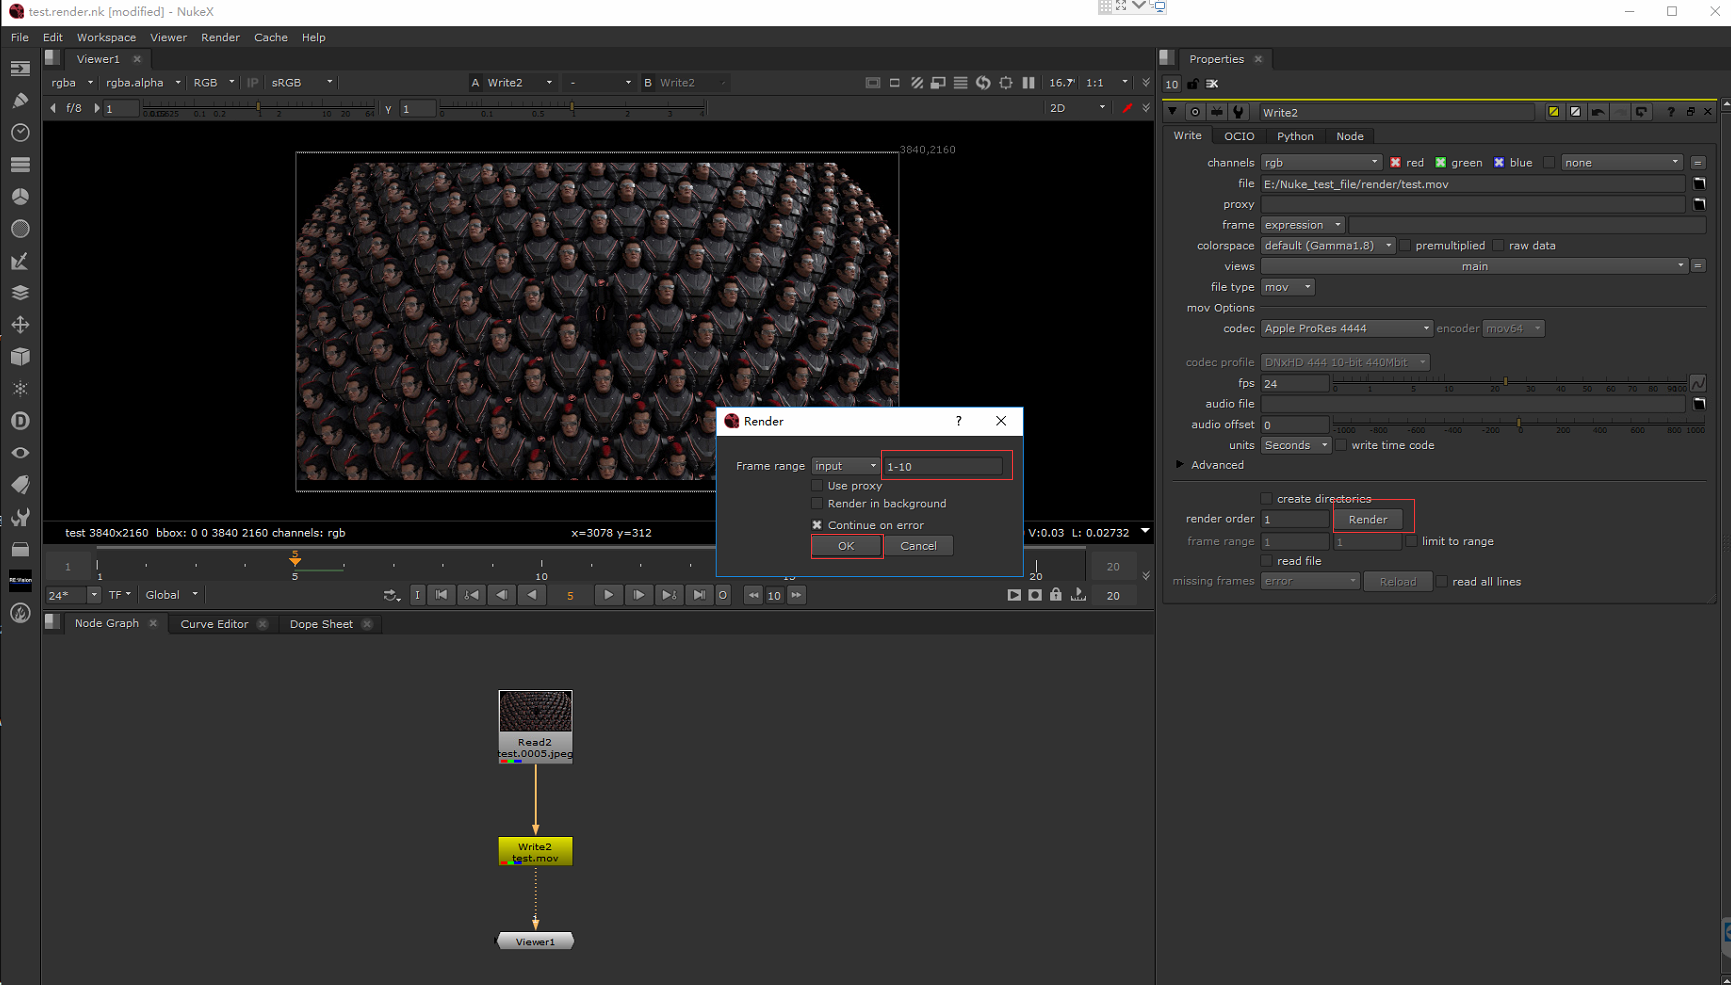
Task: Open the codec Apple ProRes 4444 dropdown
Action: click(x=1346, y=329)
